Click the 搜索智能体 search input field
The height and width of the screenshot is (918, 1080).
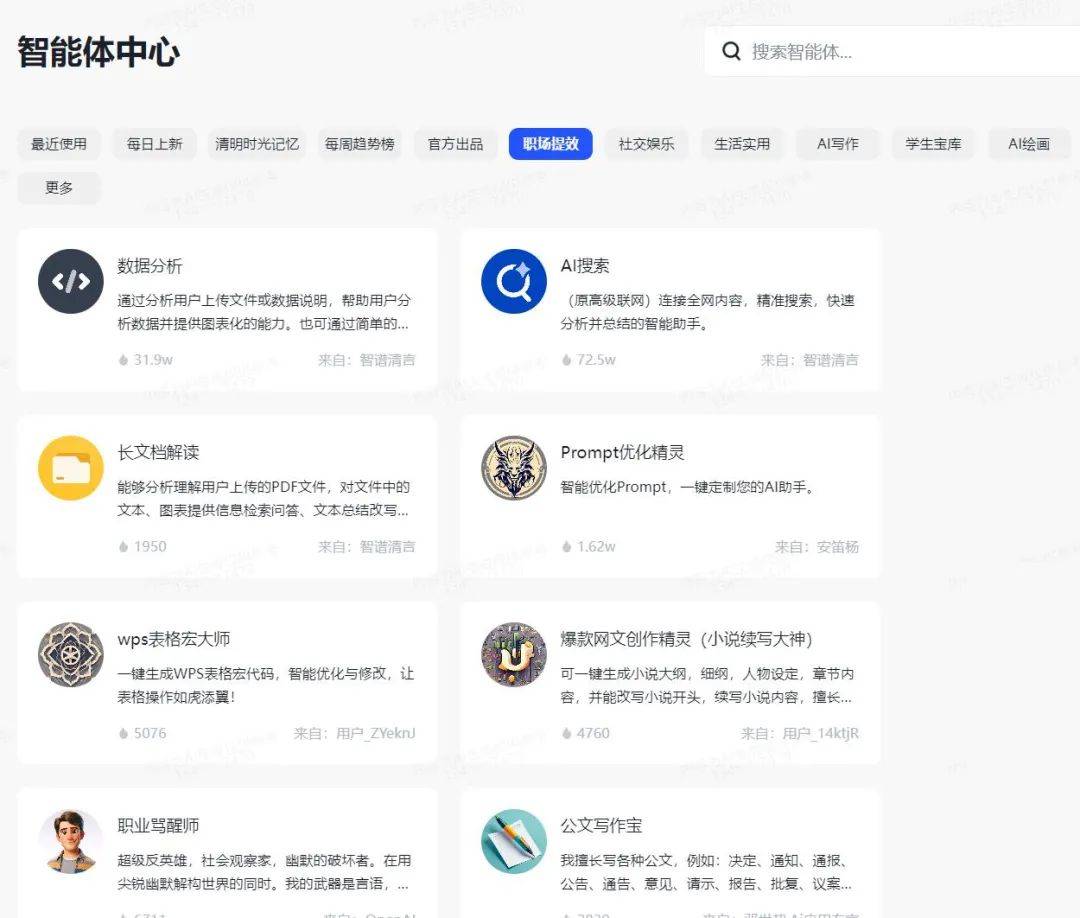click(x=820, y=51)
